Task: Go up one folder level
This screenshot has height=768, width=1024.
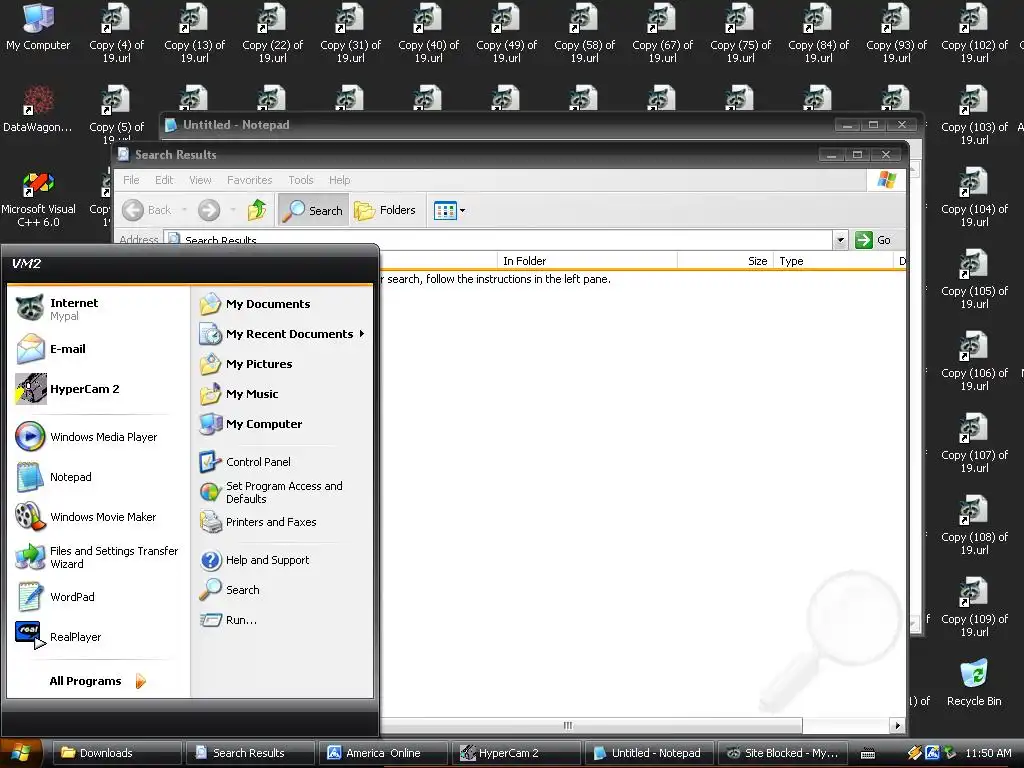Action: pos(257,210)
